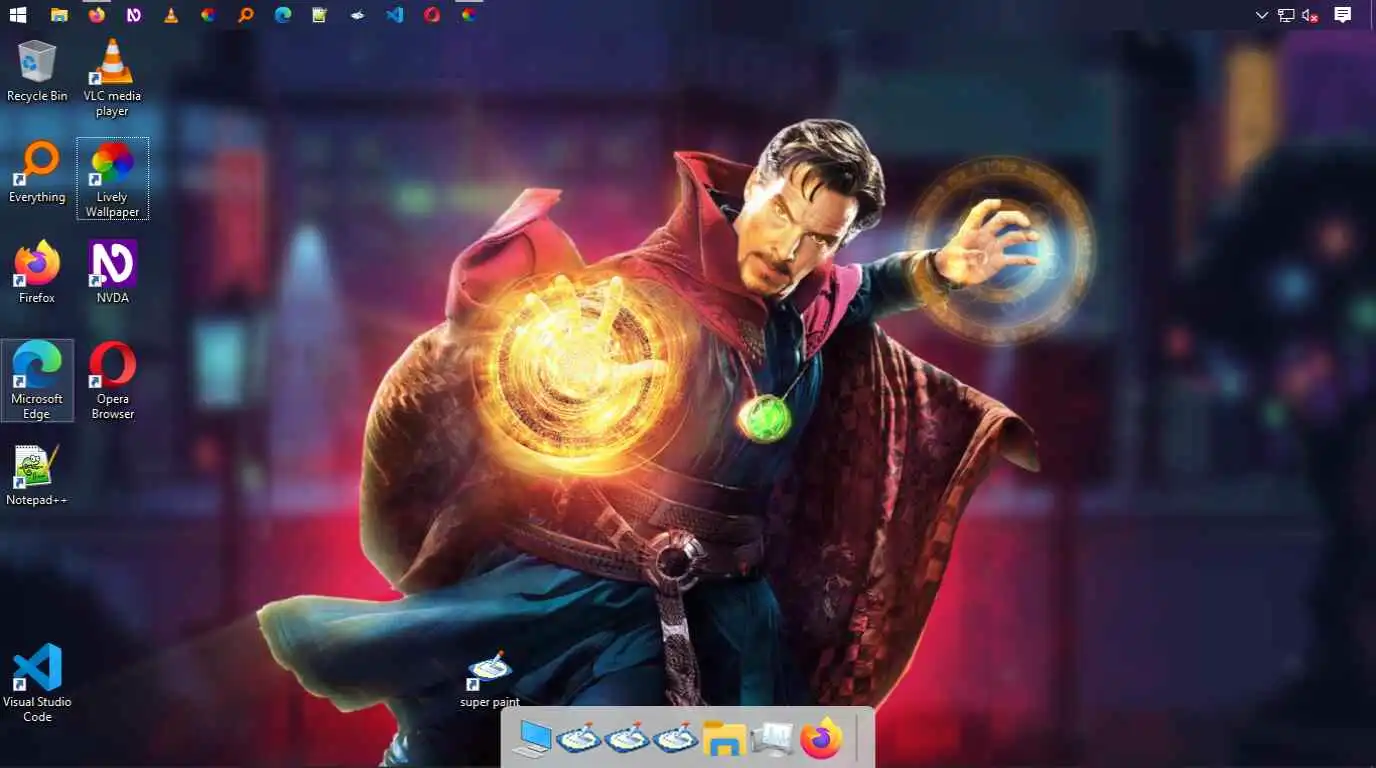
Task: Click the Everything search icon on the taskbar
Action: pyautogui.click(x=245, y=15)
